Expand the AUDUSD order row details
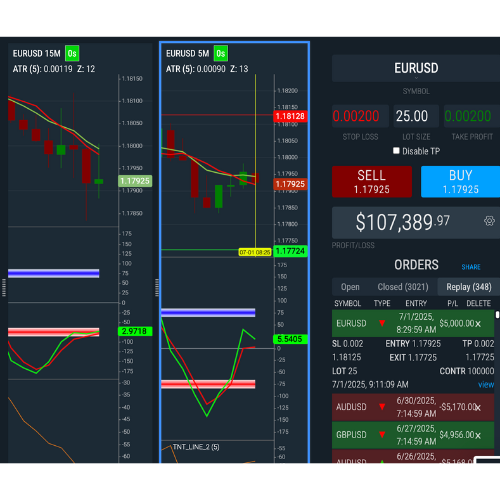 coord(413,407)
